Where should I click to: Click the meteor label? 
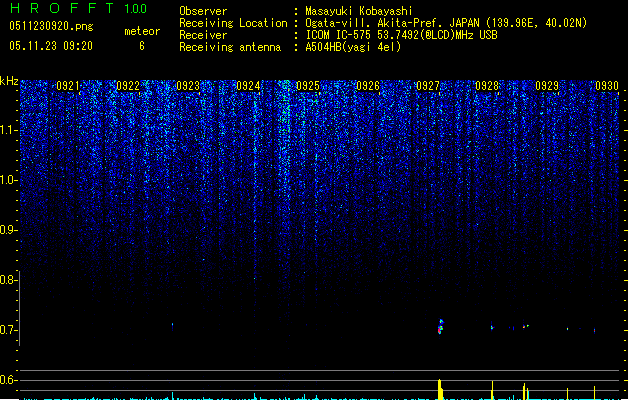pos(142,31)
